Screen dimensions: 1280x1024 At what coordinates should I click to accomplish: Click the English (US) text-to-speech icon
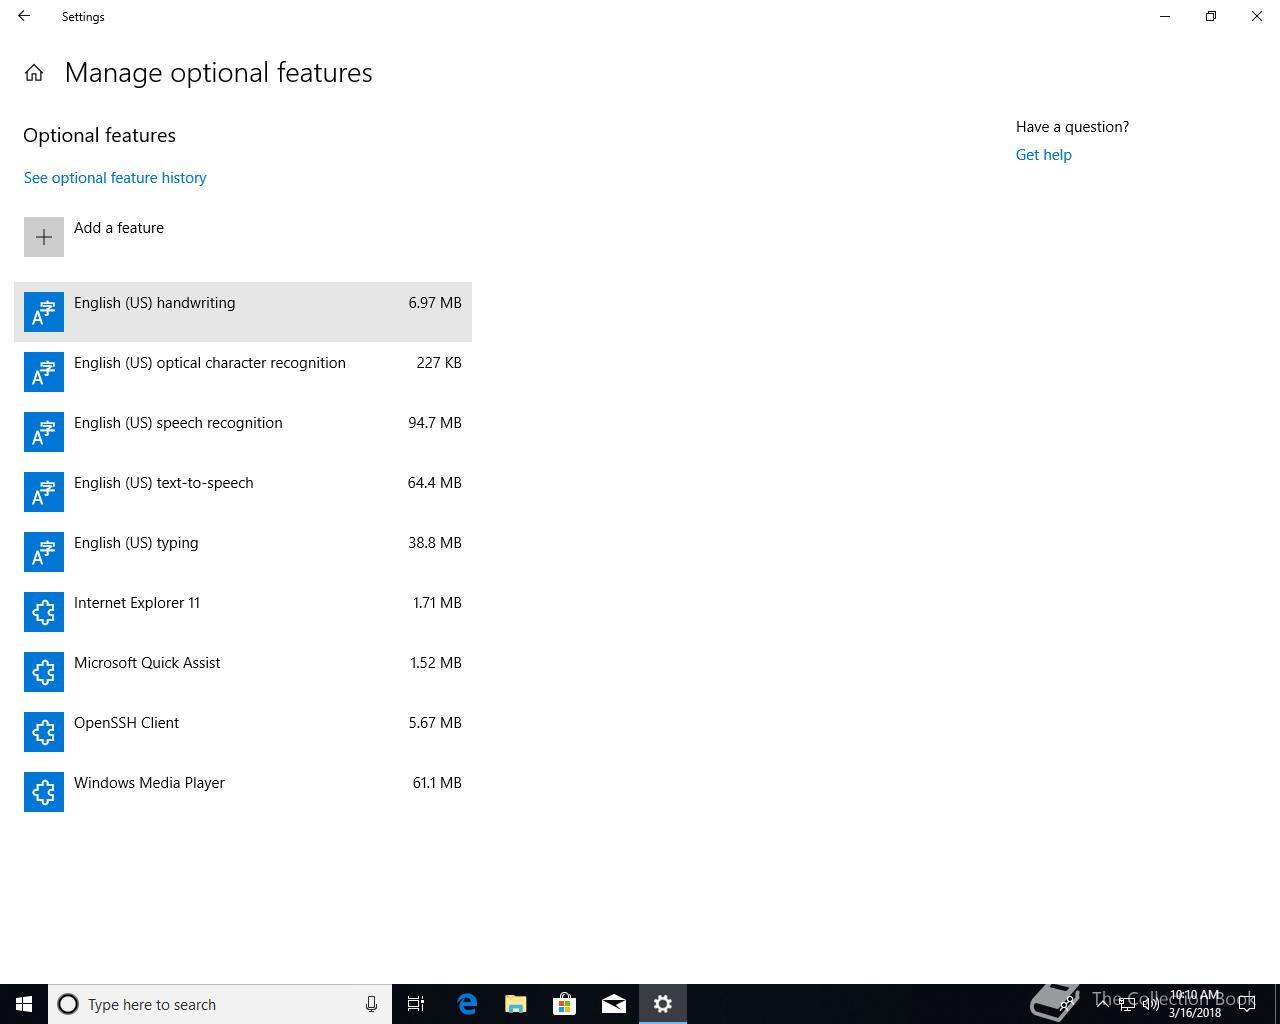tap(44, 492)
